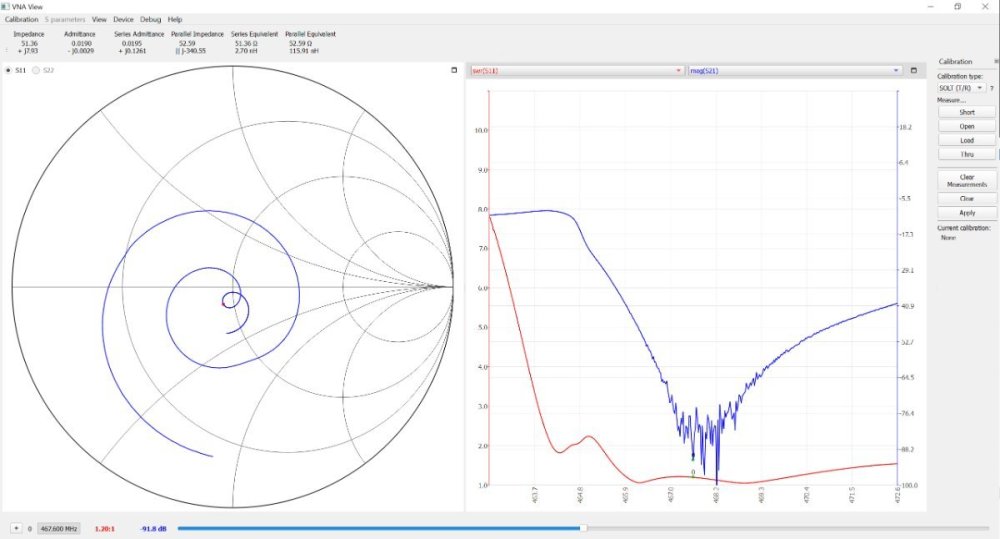Open the Calibration menu

click(x=21, y=19)
